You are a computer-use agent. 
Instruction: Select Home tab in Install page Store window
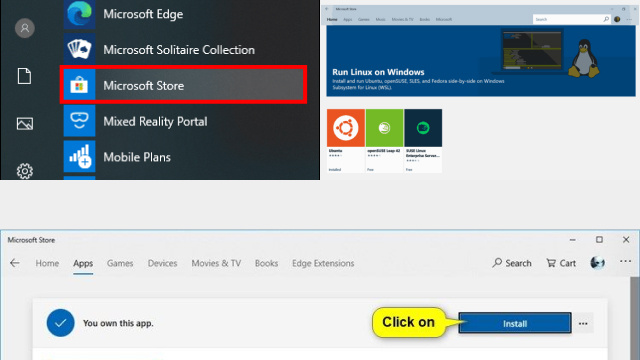pos(47,263)
